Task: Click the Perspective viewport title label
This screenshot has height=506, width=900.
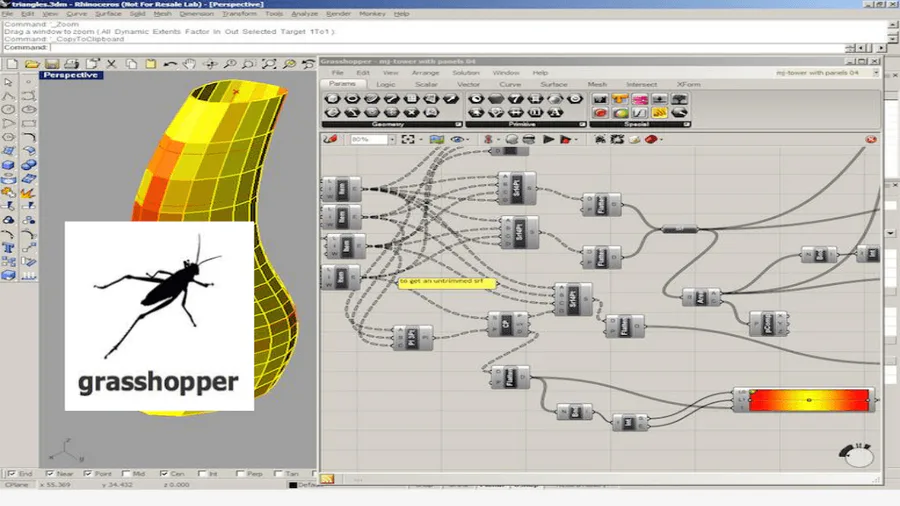Action: click(x=70, y=75)
